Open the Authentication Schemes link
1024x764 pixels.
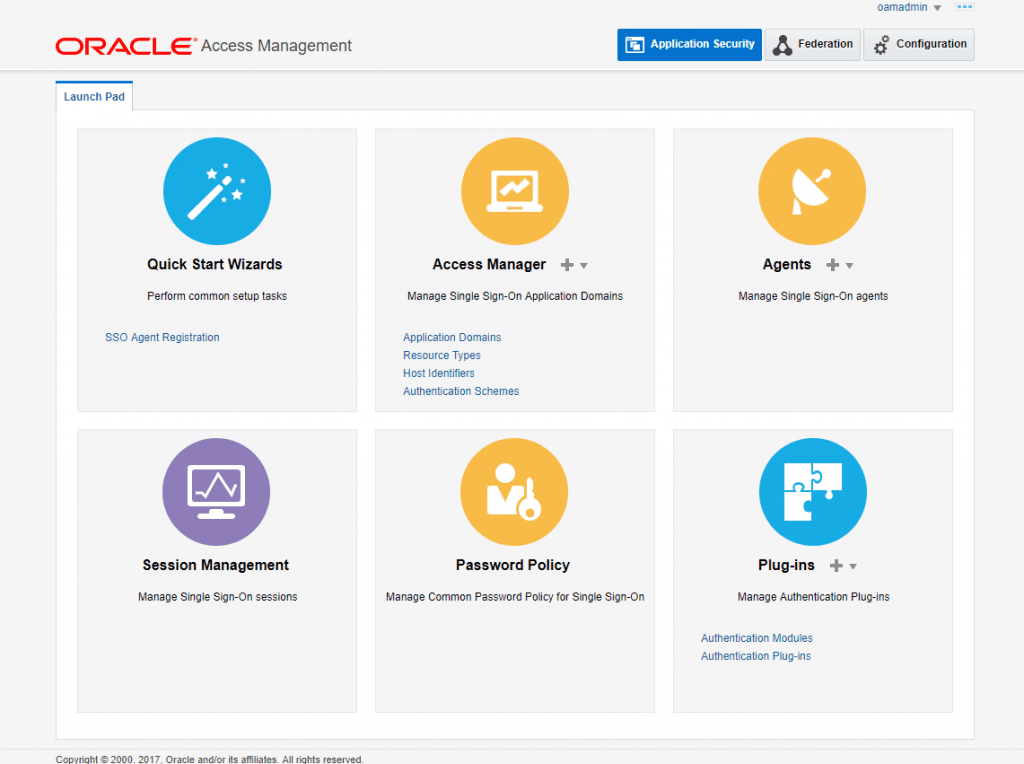tap(461, 392)
